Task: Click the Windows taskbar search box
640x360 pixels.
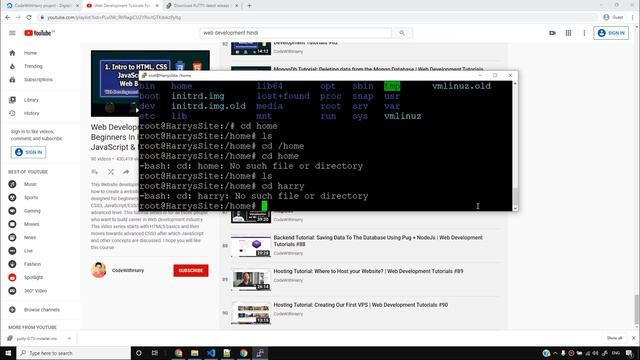Action: (73, 353)
